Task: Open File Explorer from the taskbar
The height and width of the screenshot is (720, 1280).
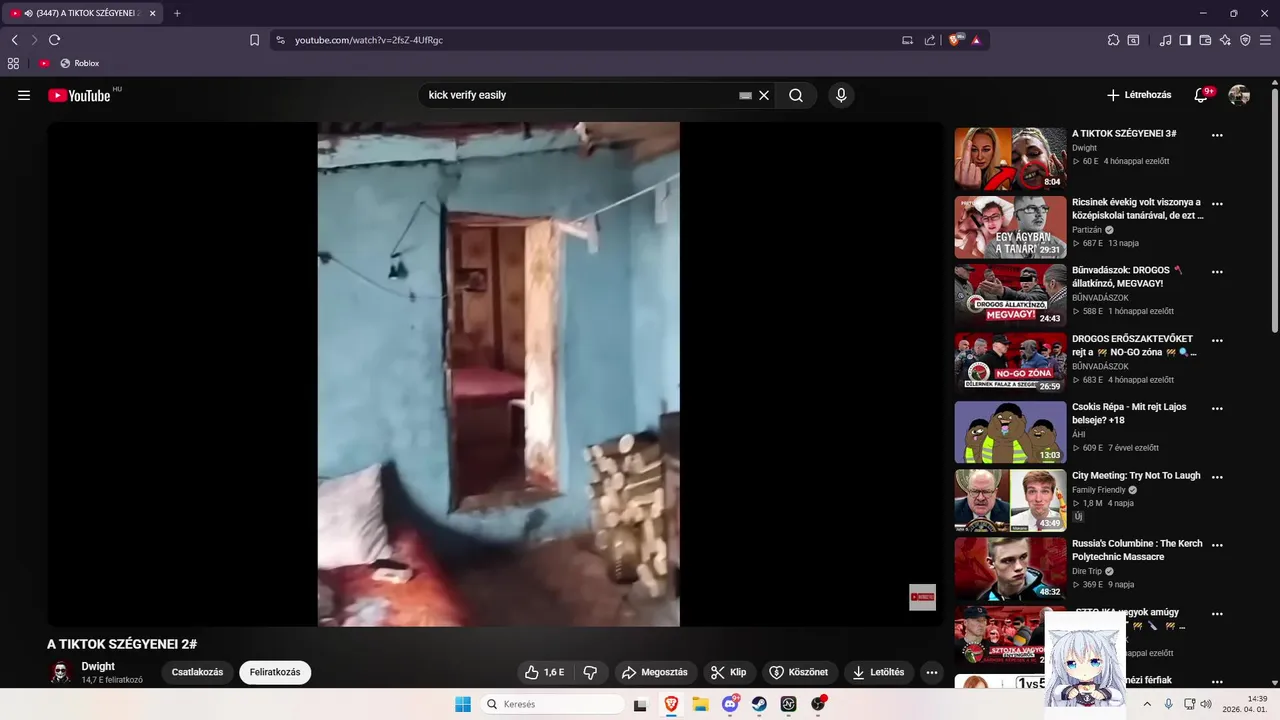Action: [x=701, y=704]
